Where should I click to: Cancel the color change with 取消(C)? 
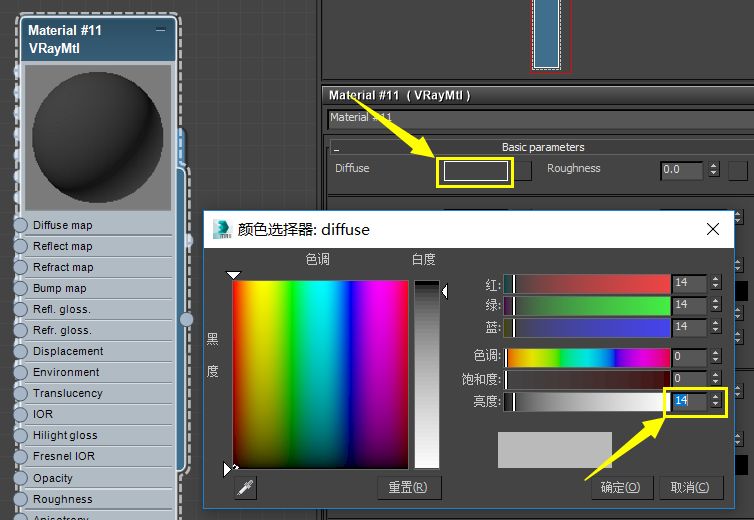(x=690, y=487)
